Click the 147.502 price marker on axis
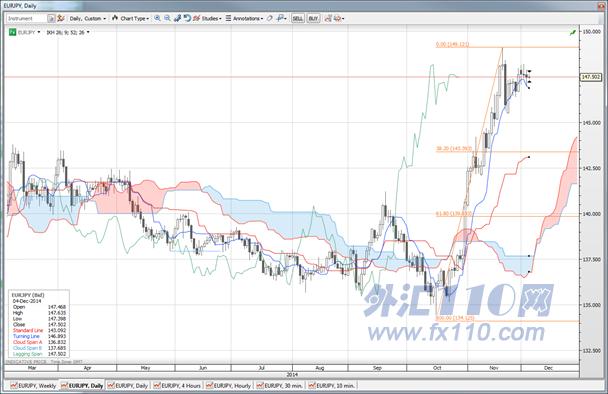 pos(591,77)
